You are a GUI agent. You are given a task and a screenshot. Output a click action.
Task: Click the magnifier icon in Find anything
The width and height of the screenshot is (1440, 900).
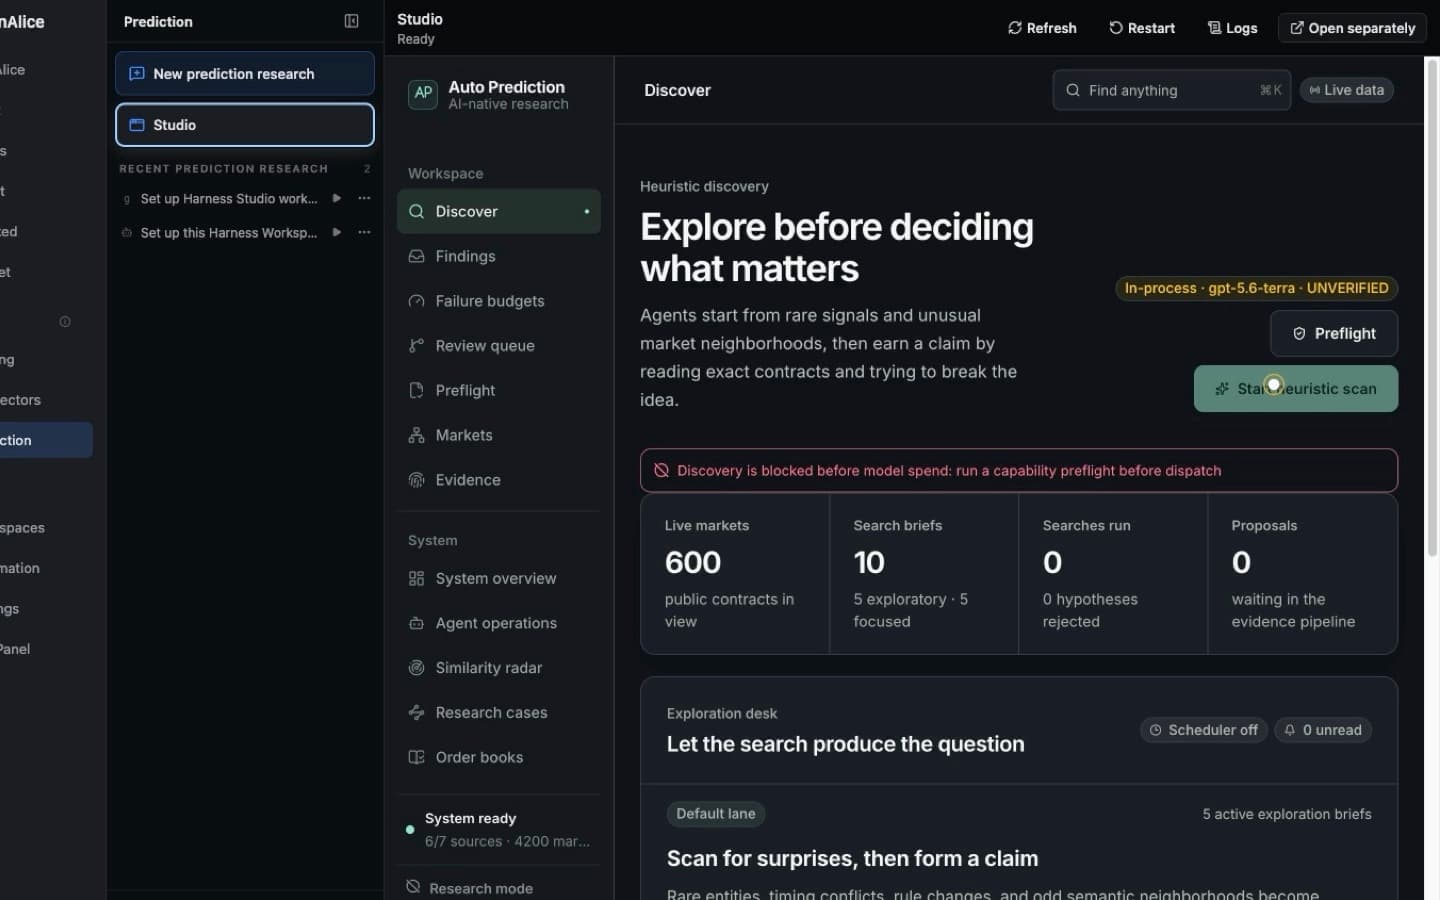click(x=1072, y=90)
